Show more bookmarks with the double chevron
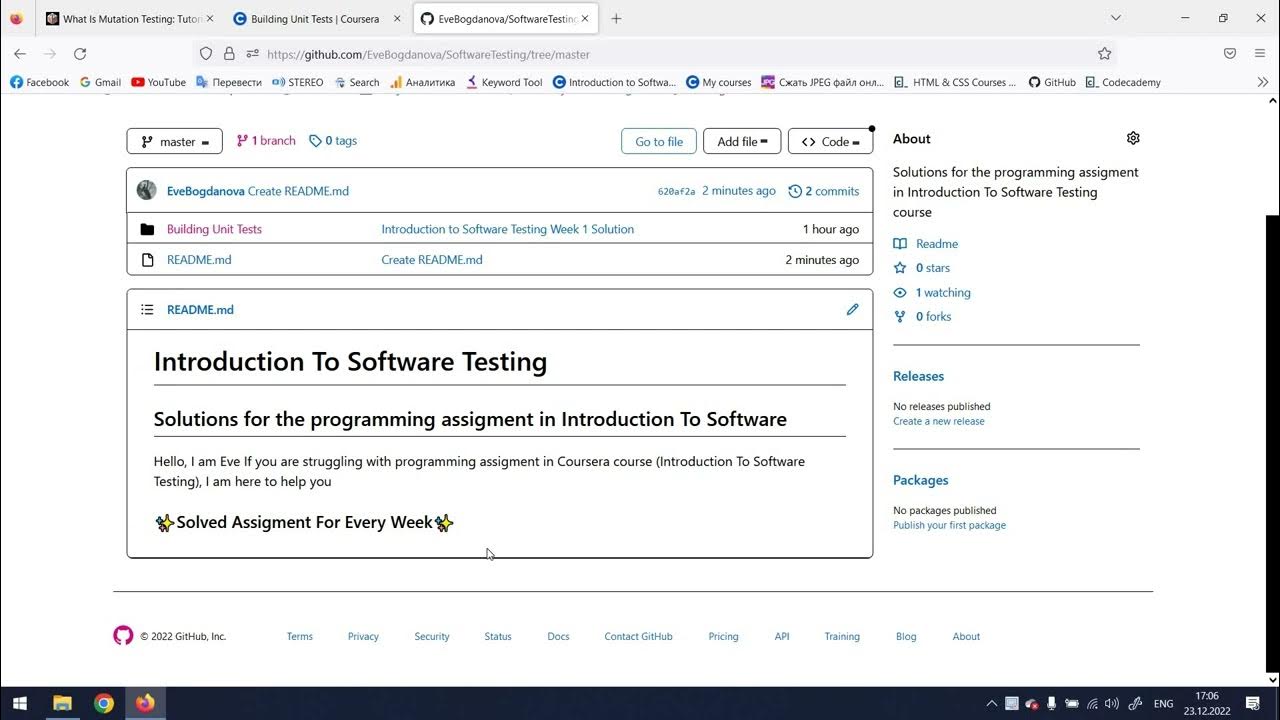 tap(1262, 82)
